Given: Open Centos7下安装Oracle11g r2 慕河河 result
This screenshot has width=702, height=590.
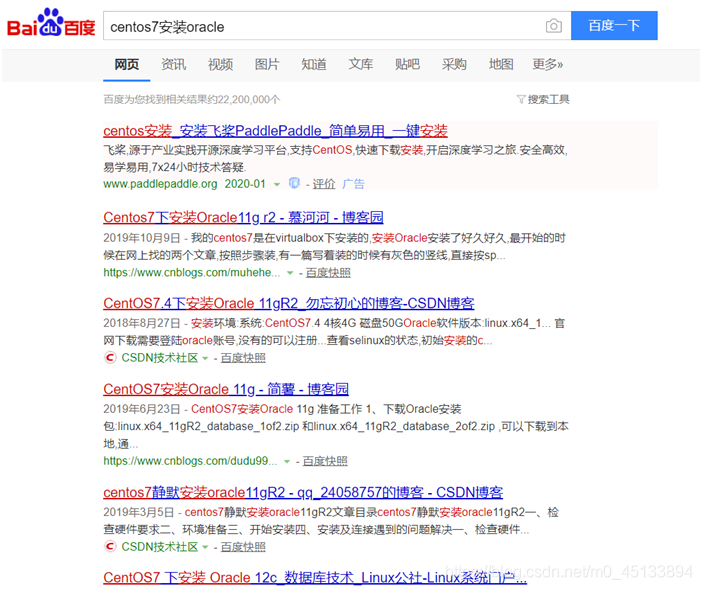Looking at the screenshot, I should point(243,217).
